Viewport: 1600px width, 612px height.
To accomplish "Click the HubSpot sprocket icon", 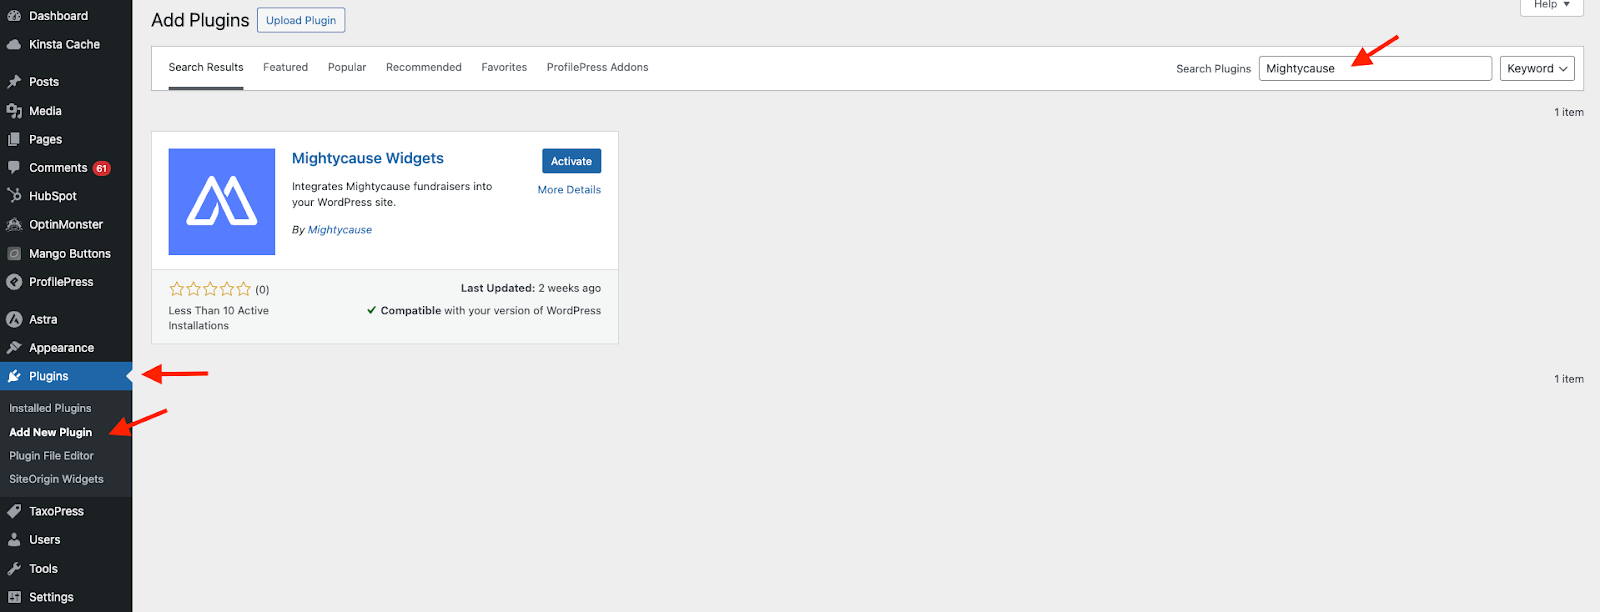I will [14, 196].
